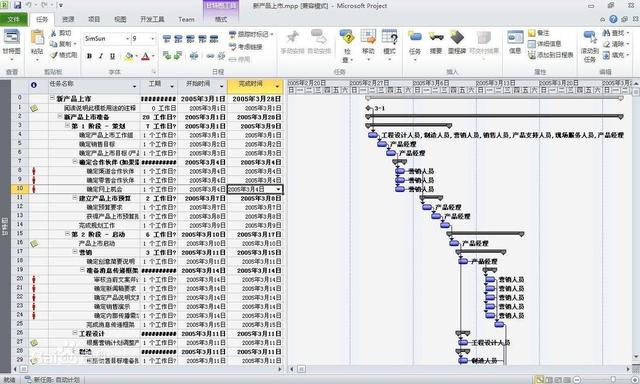
Task: Open the 文件 (File) tab
Action: 13,19
